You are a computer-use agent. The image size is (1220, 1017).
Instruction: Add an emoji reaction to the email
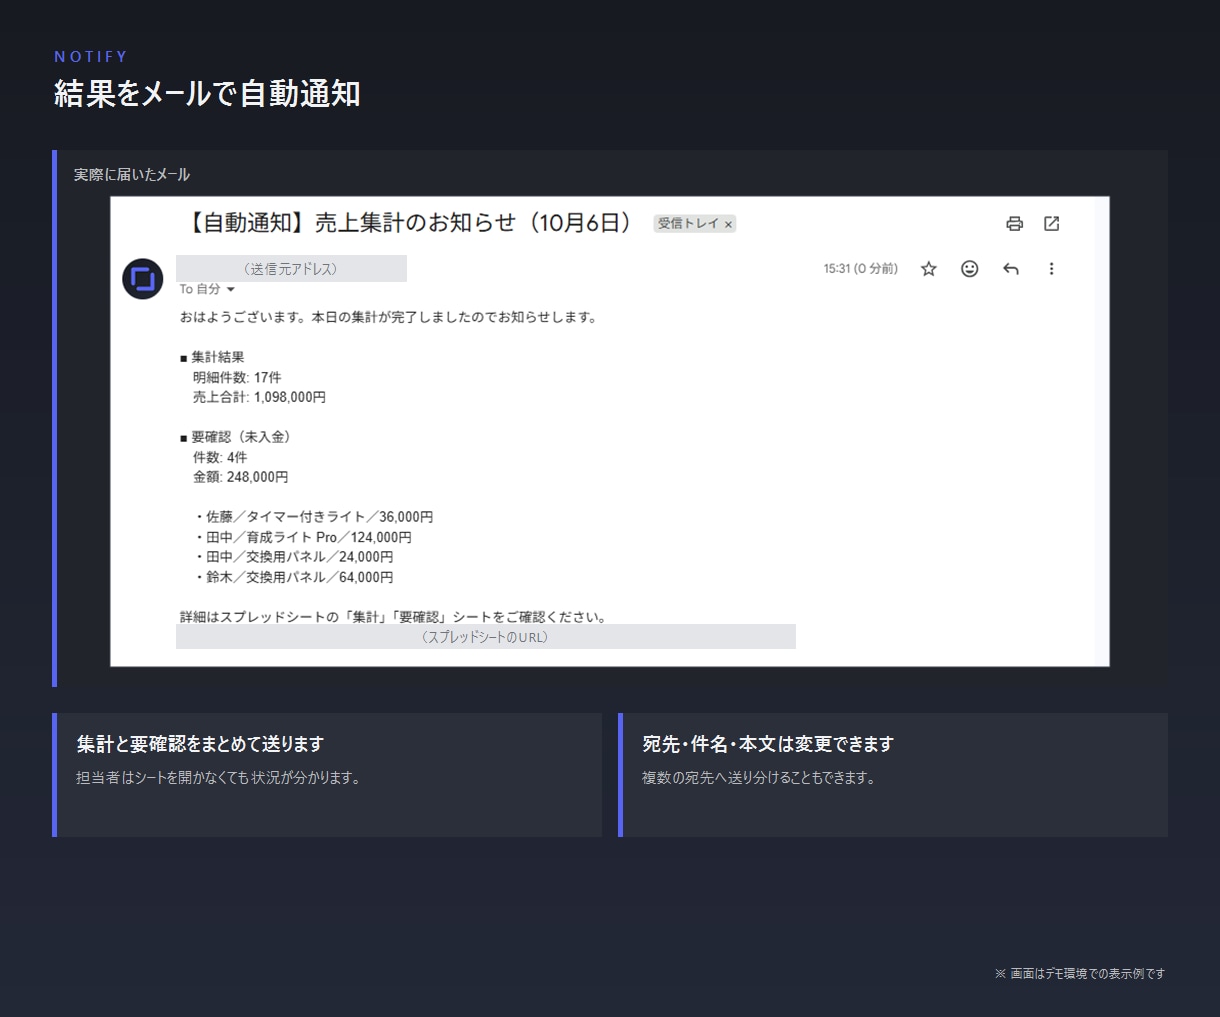pos(969,269)
